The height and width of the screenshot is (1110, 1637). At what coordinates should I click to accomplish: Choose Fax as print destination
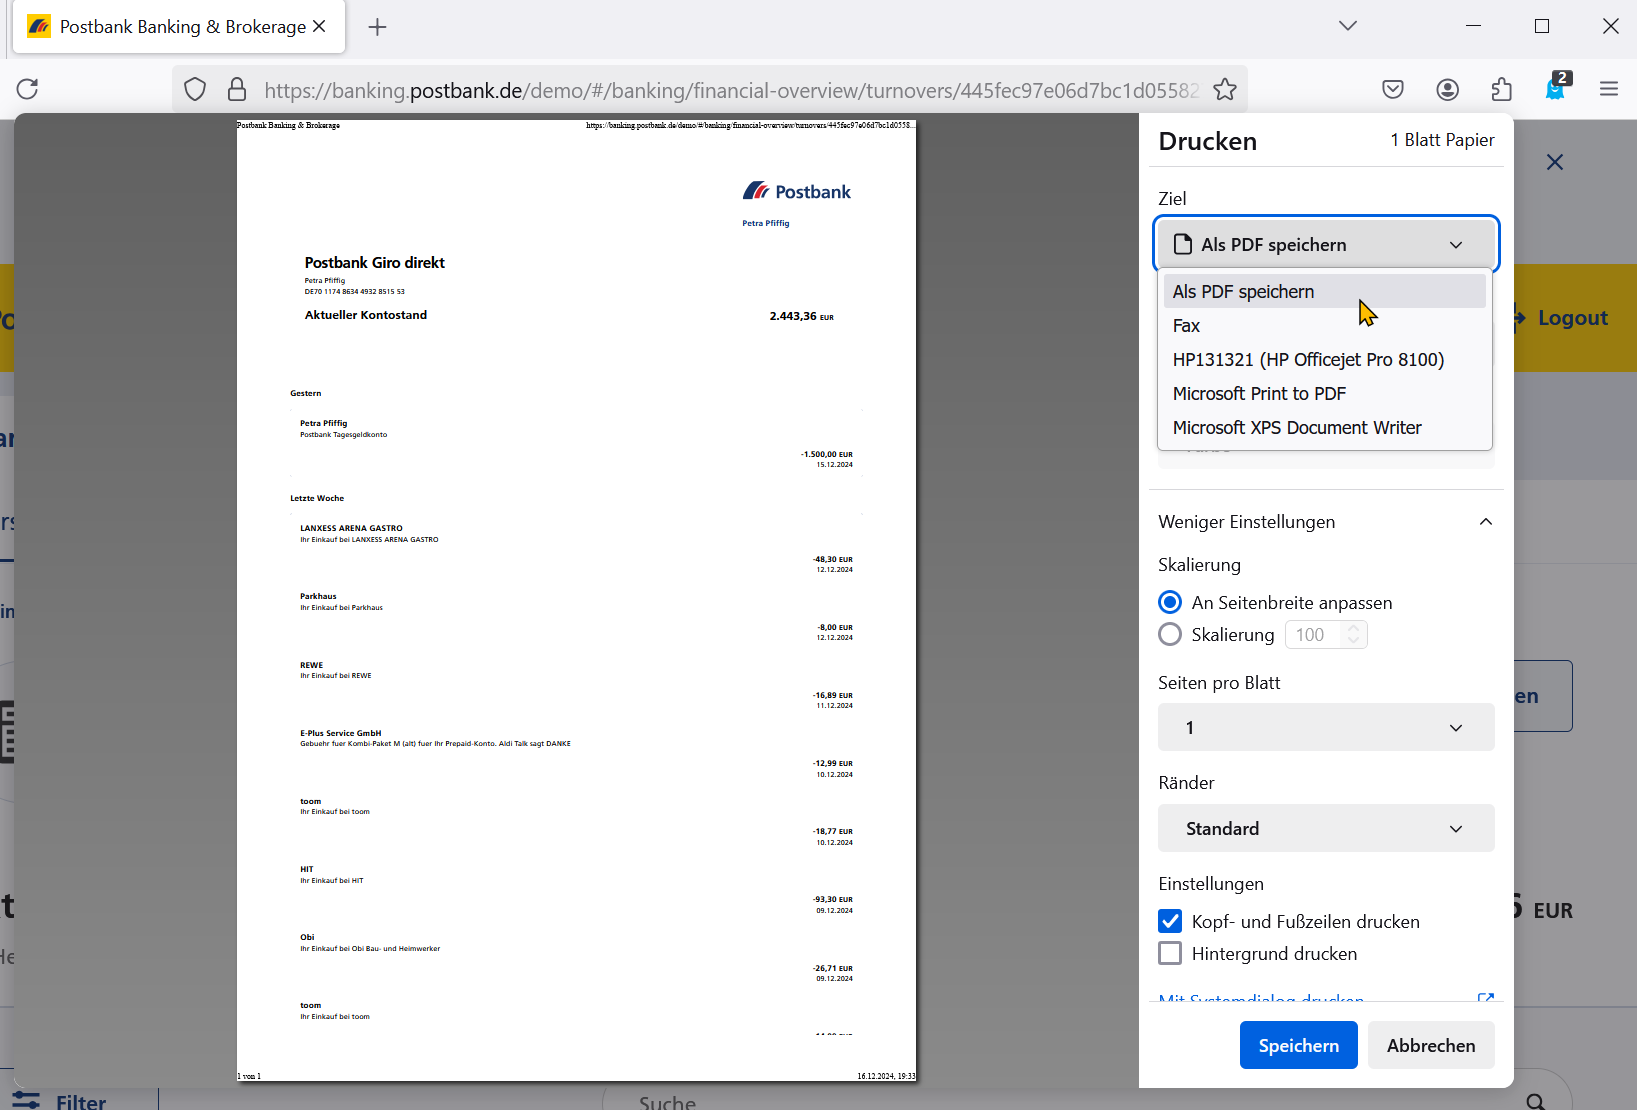pyautogui.click(x=1325, y=325)
